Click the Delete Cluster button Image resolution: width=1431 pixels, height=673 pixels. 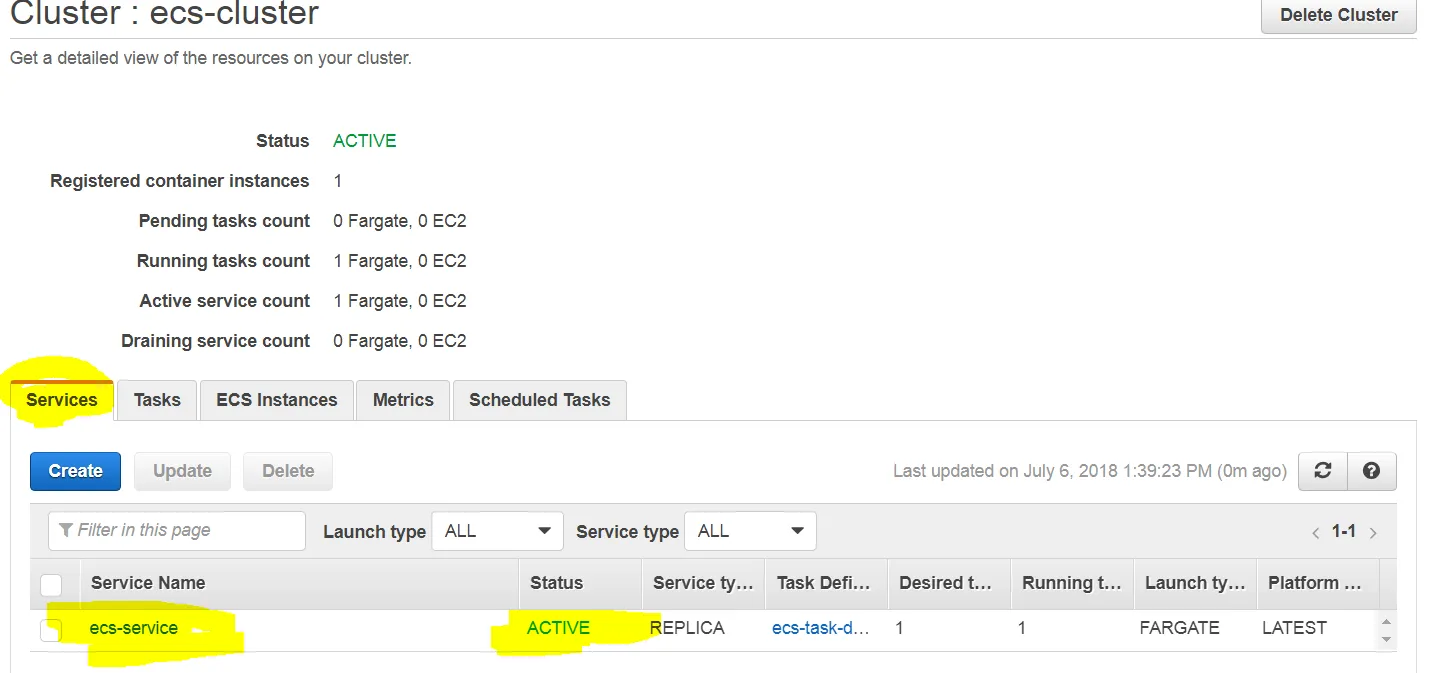(1338, 16)
